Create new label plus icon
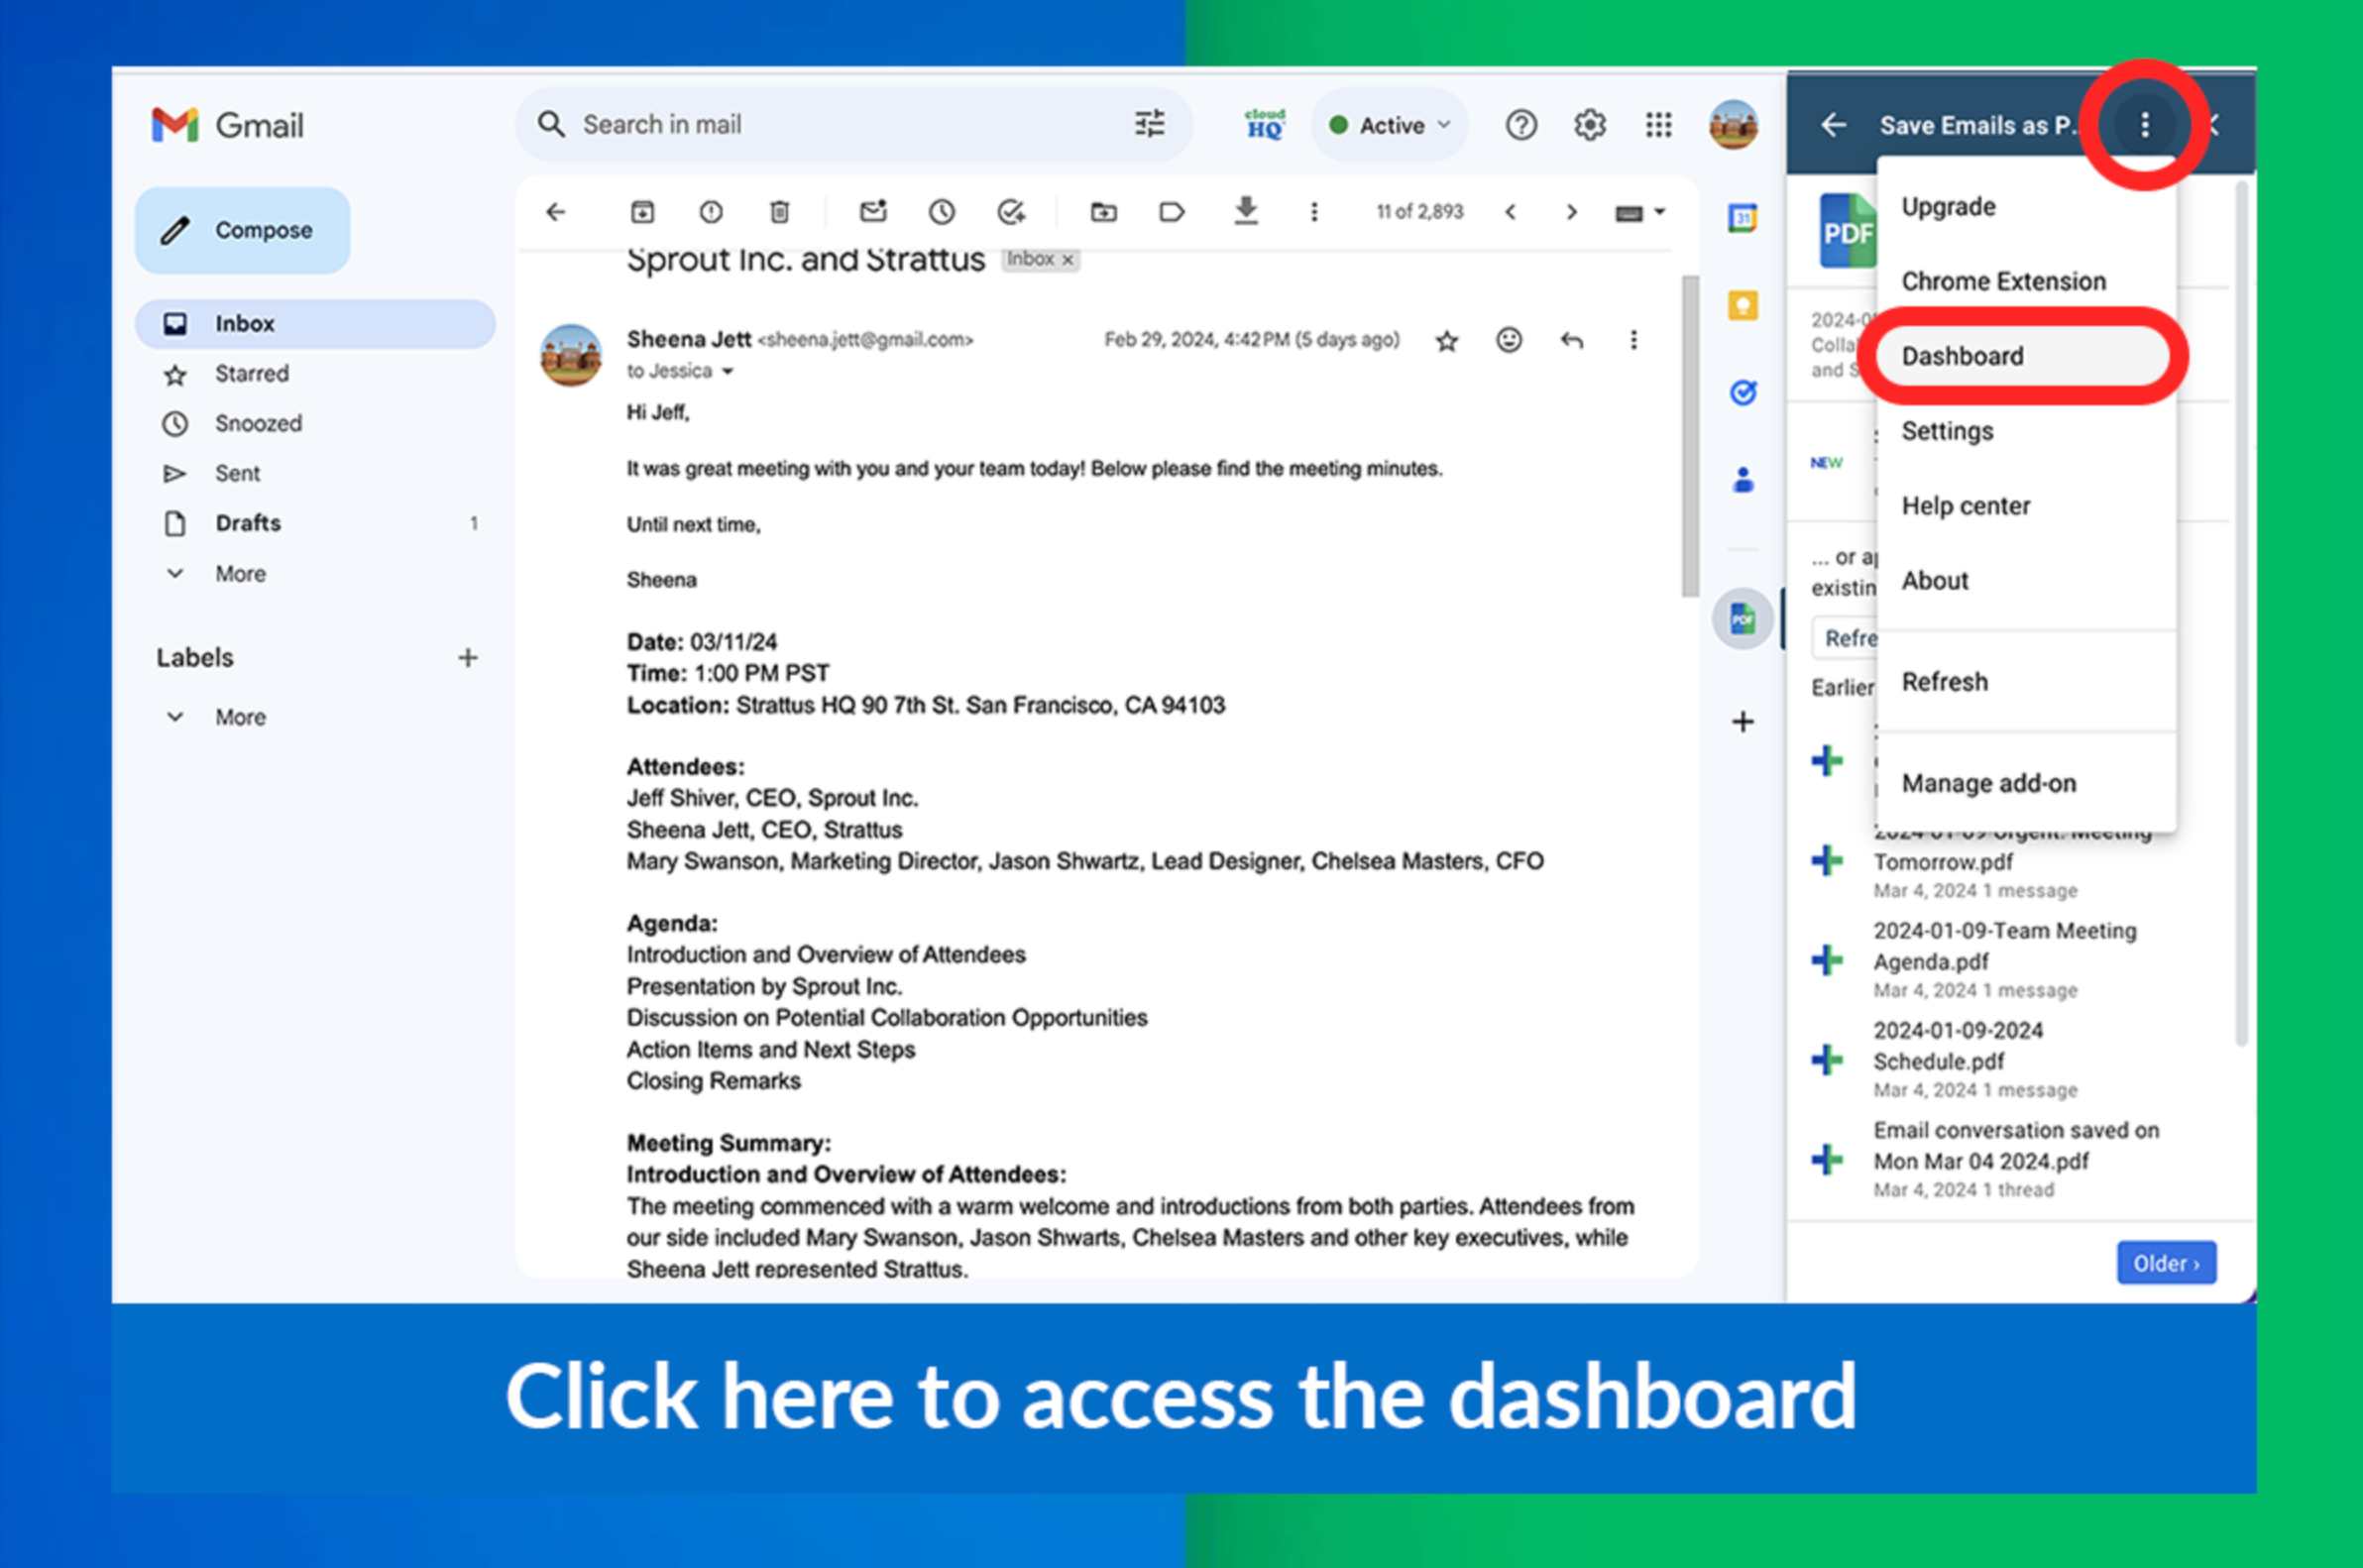This screenshot has height=1568, width=2363. (467, 657)
